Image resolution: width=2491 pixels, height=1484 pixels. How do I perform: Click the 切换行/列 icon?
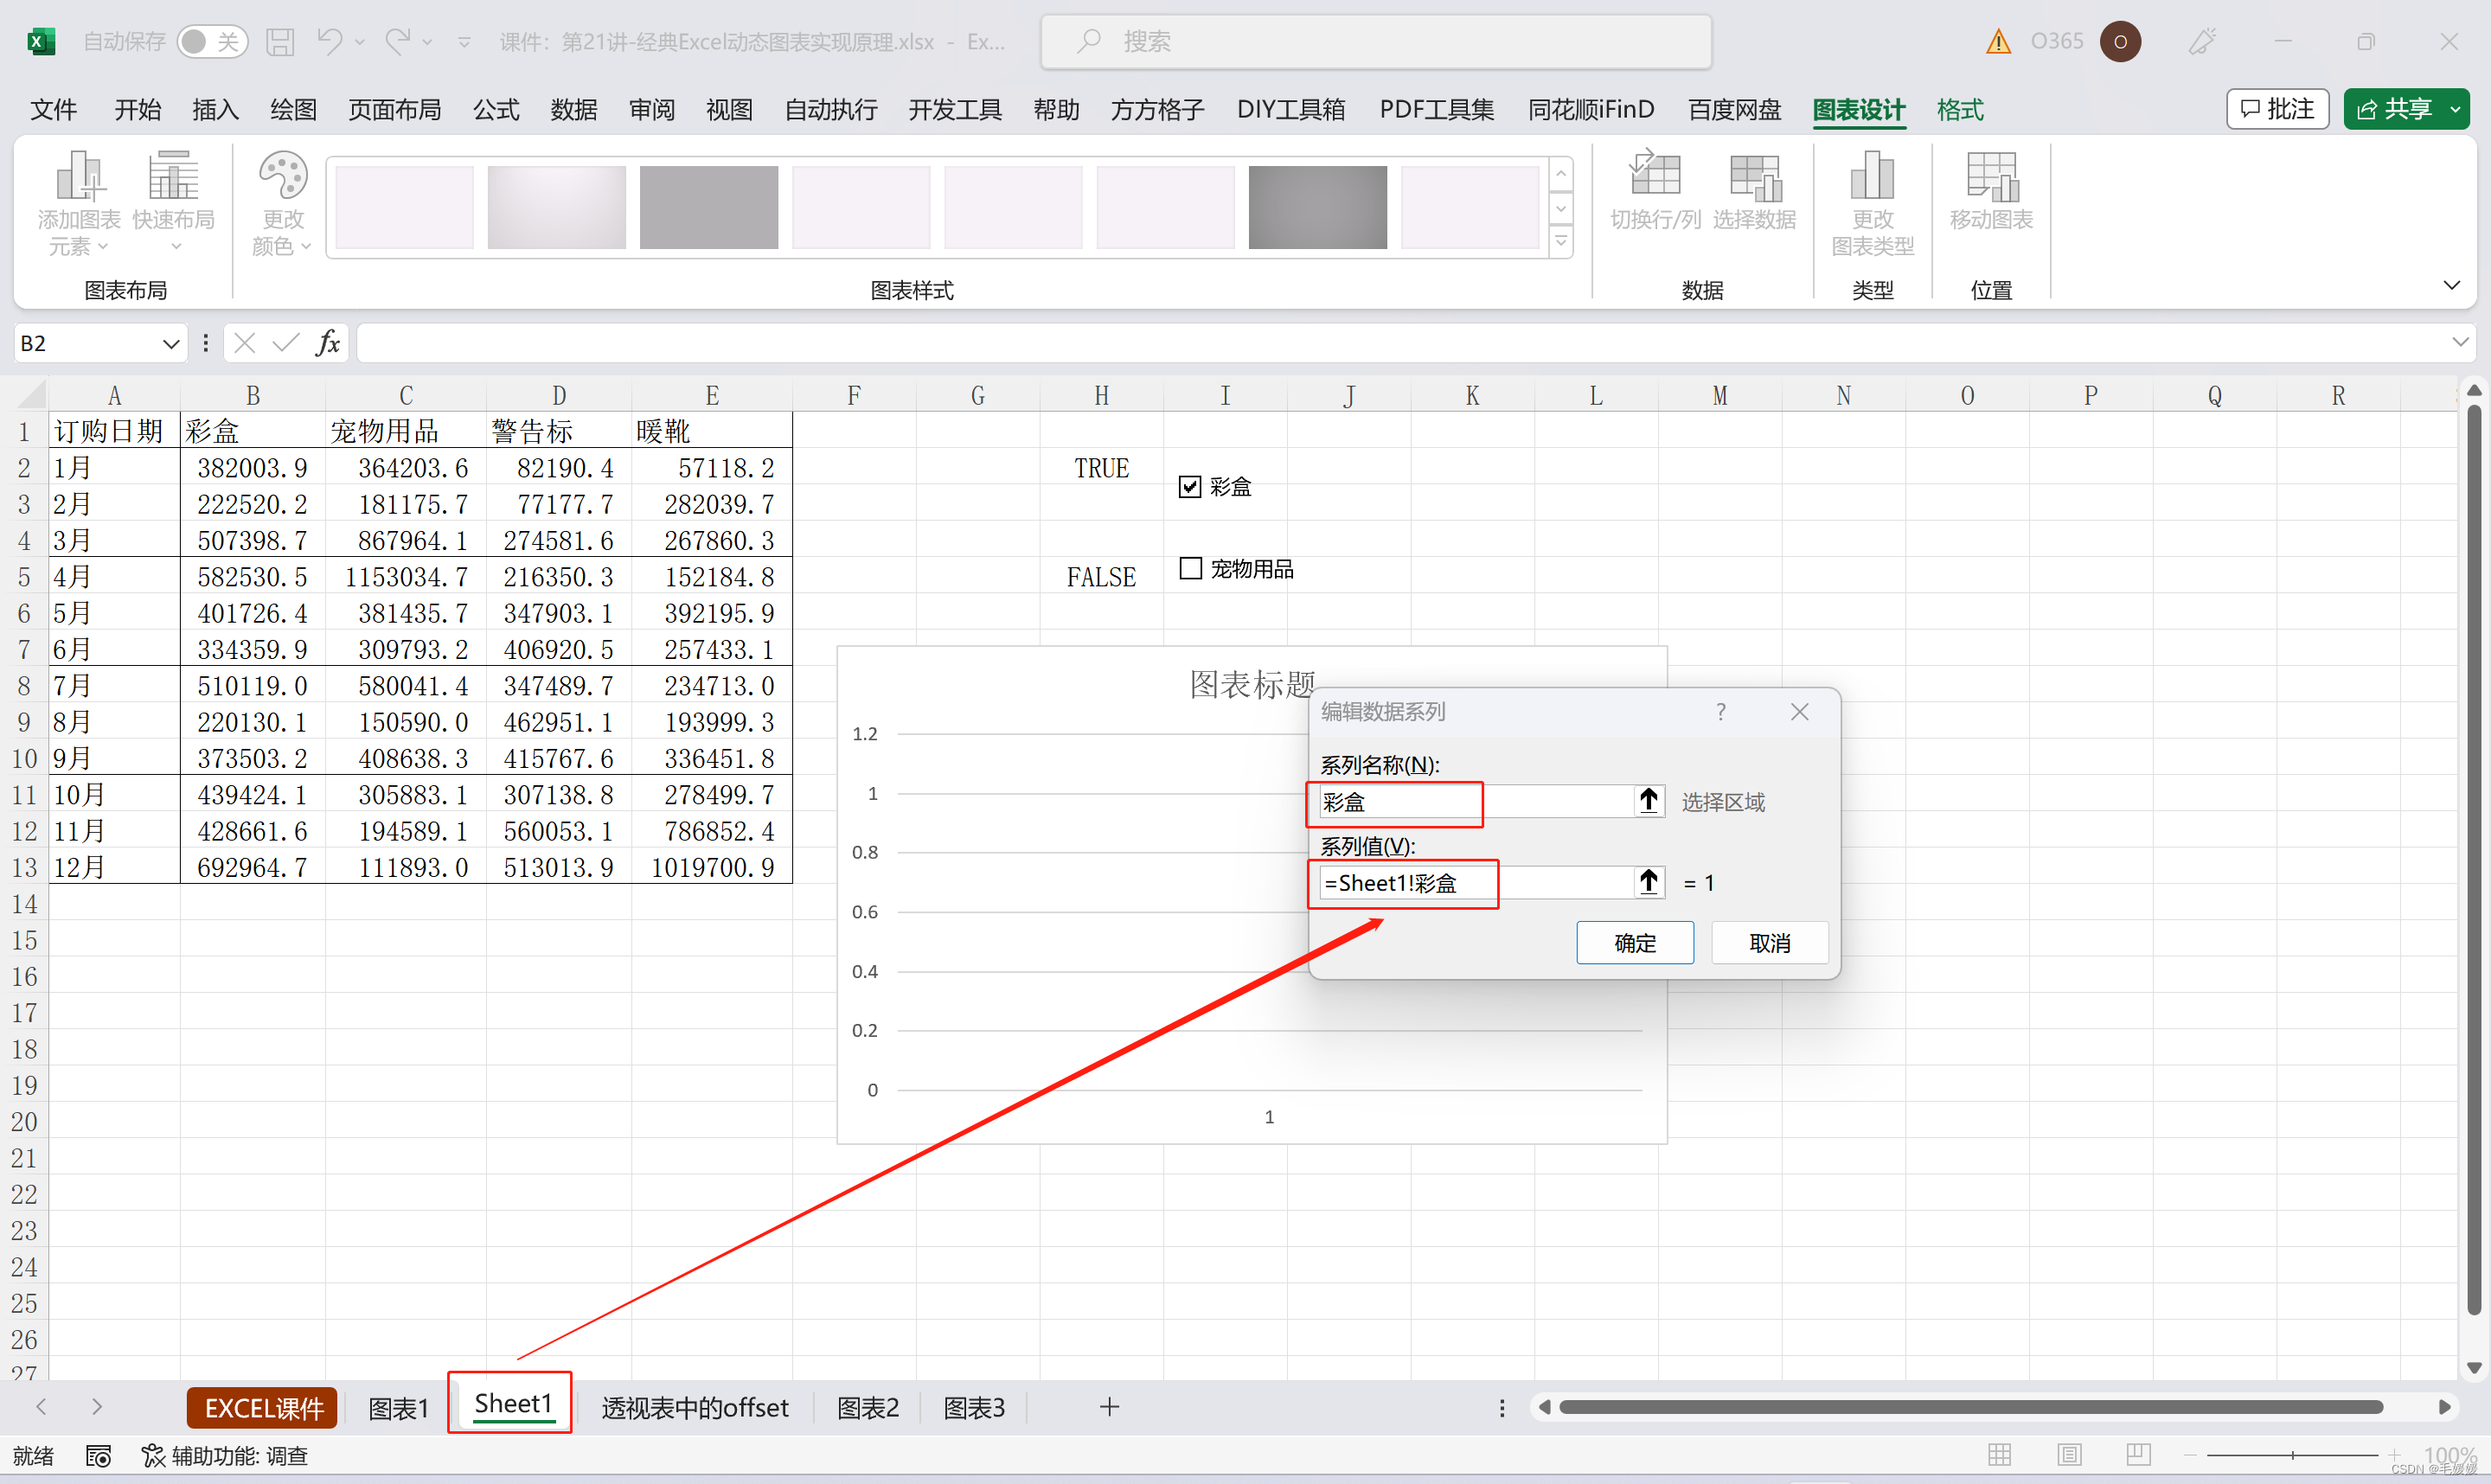point(1655,191)
